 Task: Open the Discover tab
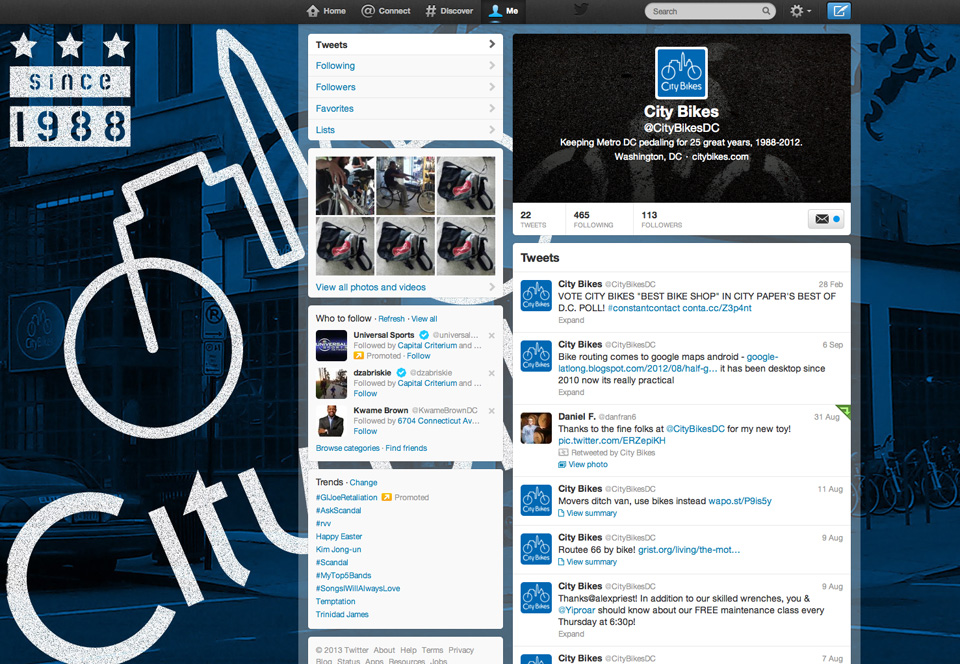point(449,11)
